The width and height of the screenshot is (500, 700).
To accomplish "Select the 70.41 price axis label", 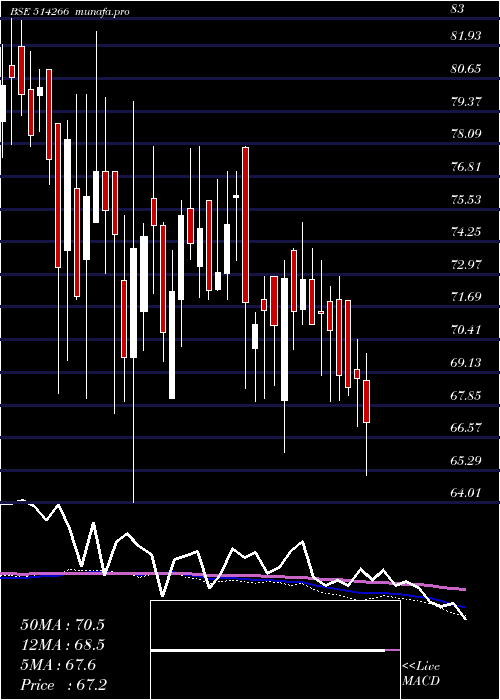I will point(467,330).
